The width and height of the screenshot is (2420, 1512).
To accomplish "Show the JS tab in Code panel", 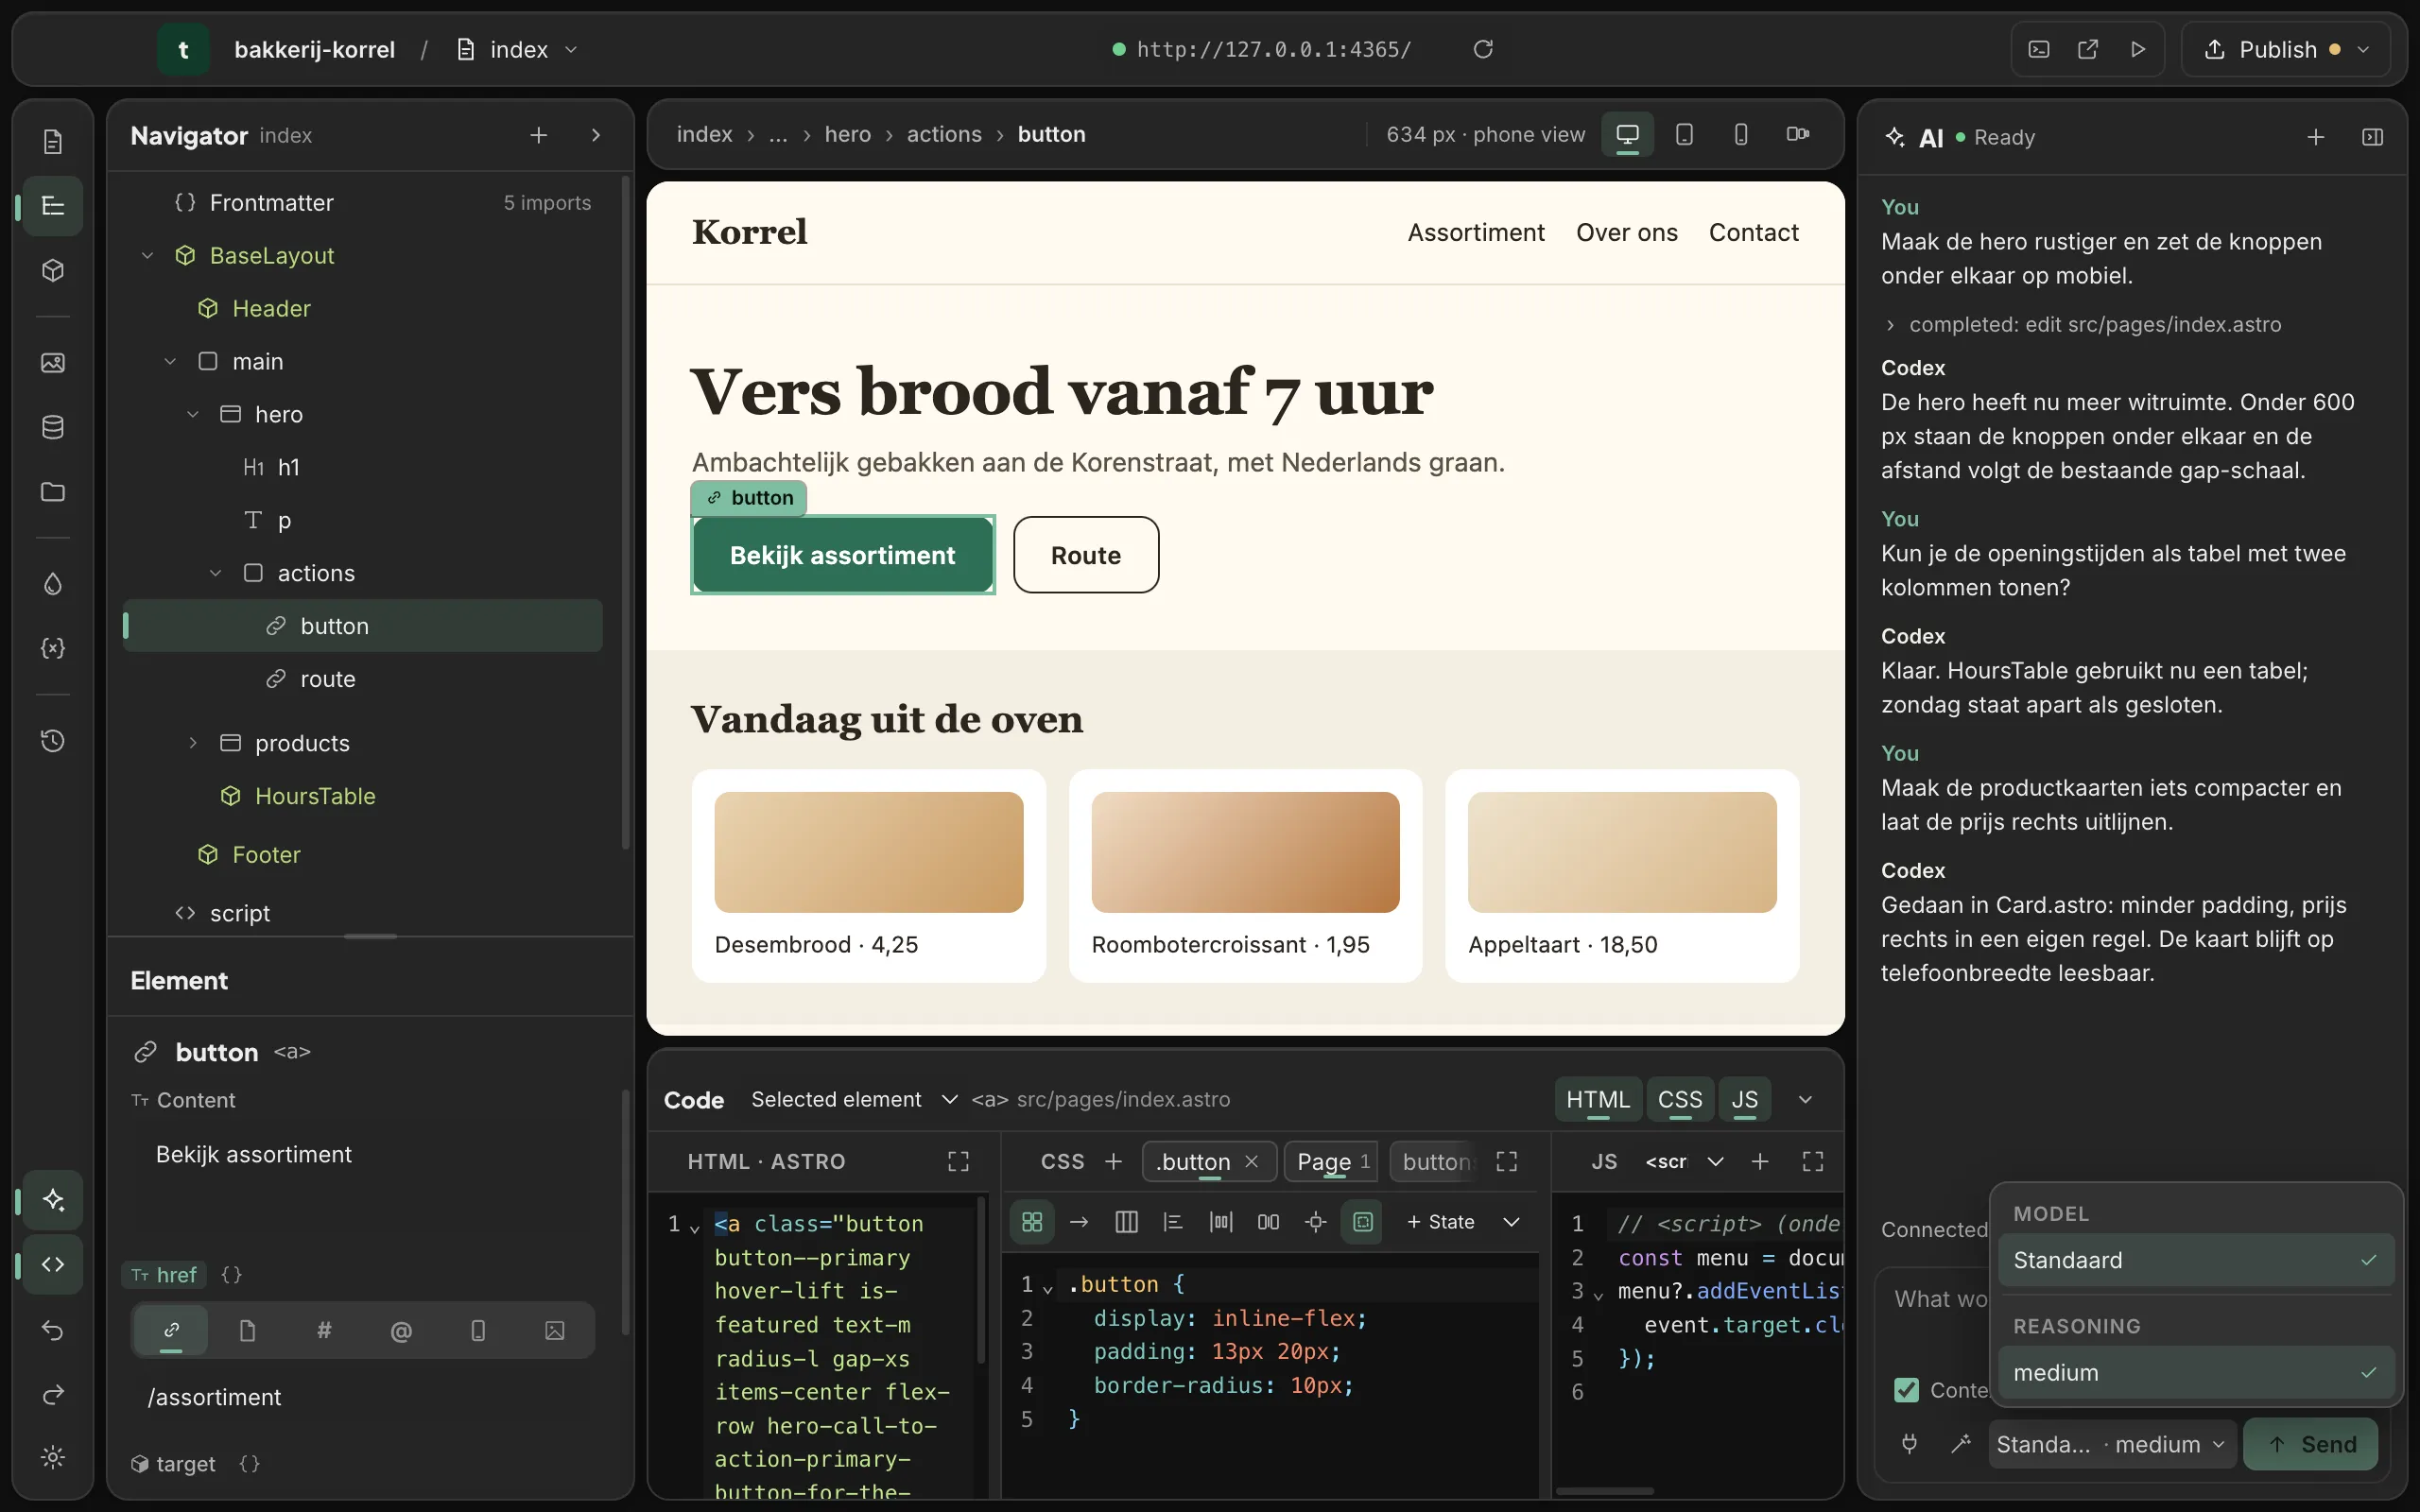I will coord(1744,1099).
